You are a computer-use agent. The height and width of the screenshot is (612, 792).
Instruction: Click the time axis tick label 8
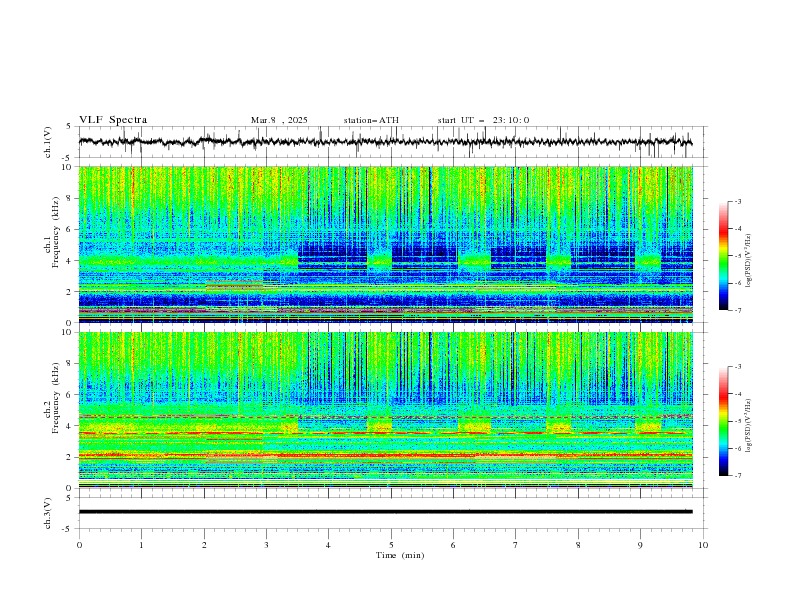click(578, 545)
